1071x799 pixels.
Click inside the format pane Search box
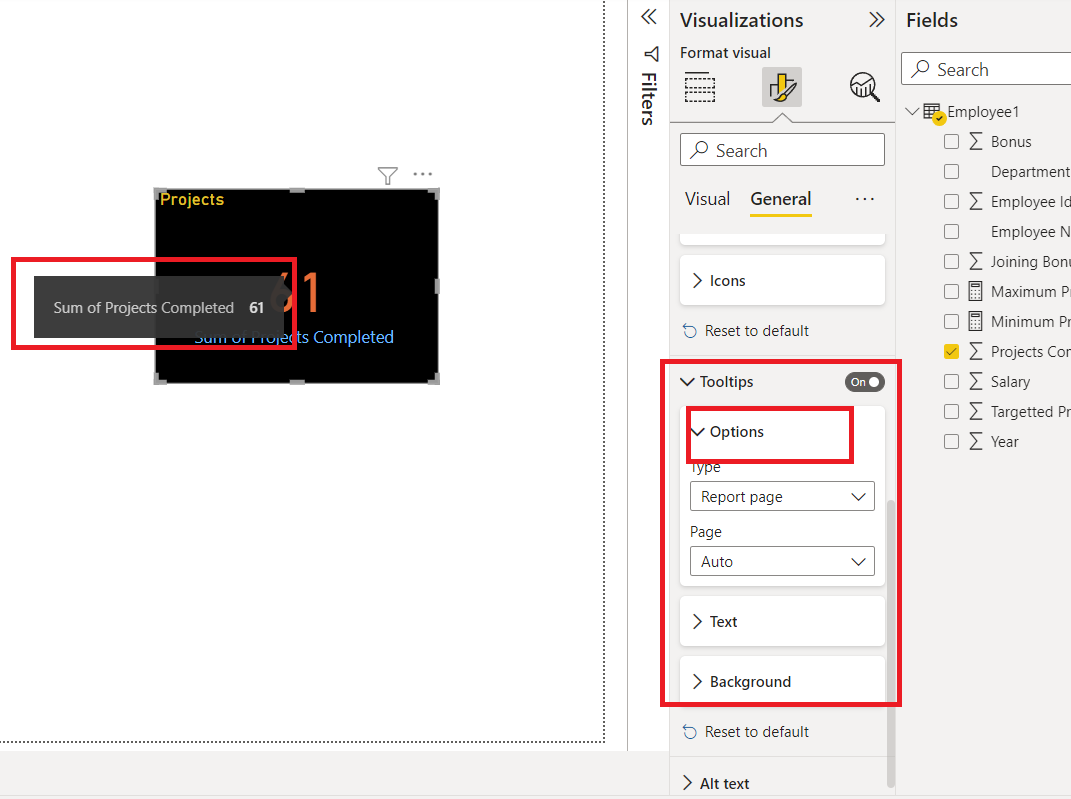click(x=782, y=150)
